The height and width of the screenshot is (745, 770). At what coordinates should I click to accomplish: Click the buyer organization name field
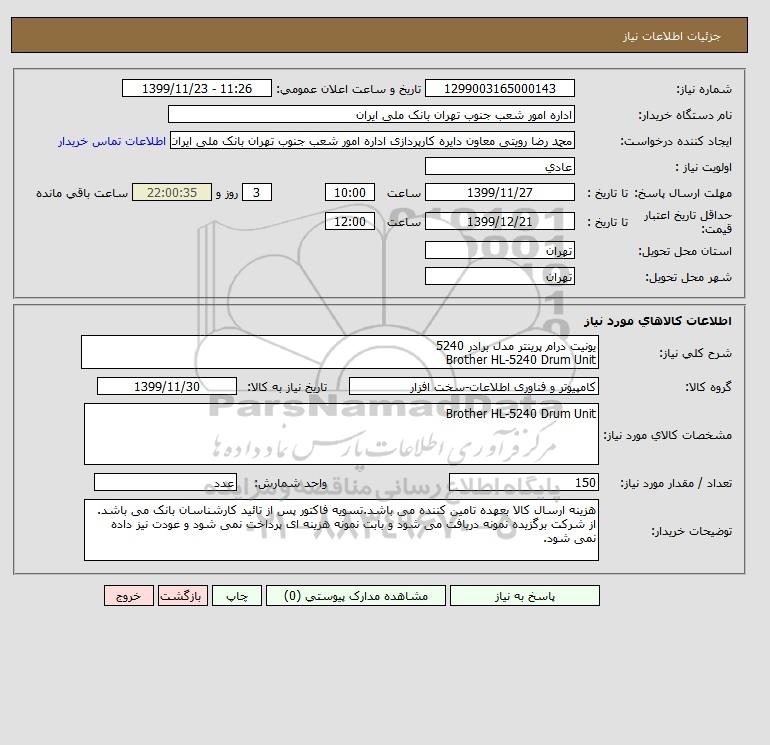point(371,114)
